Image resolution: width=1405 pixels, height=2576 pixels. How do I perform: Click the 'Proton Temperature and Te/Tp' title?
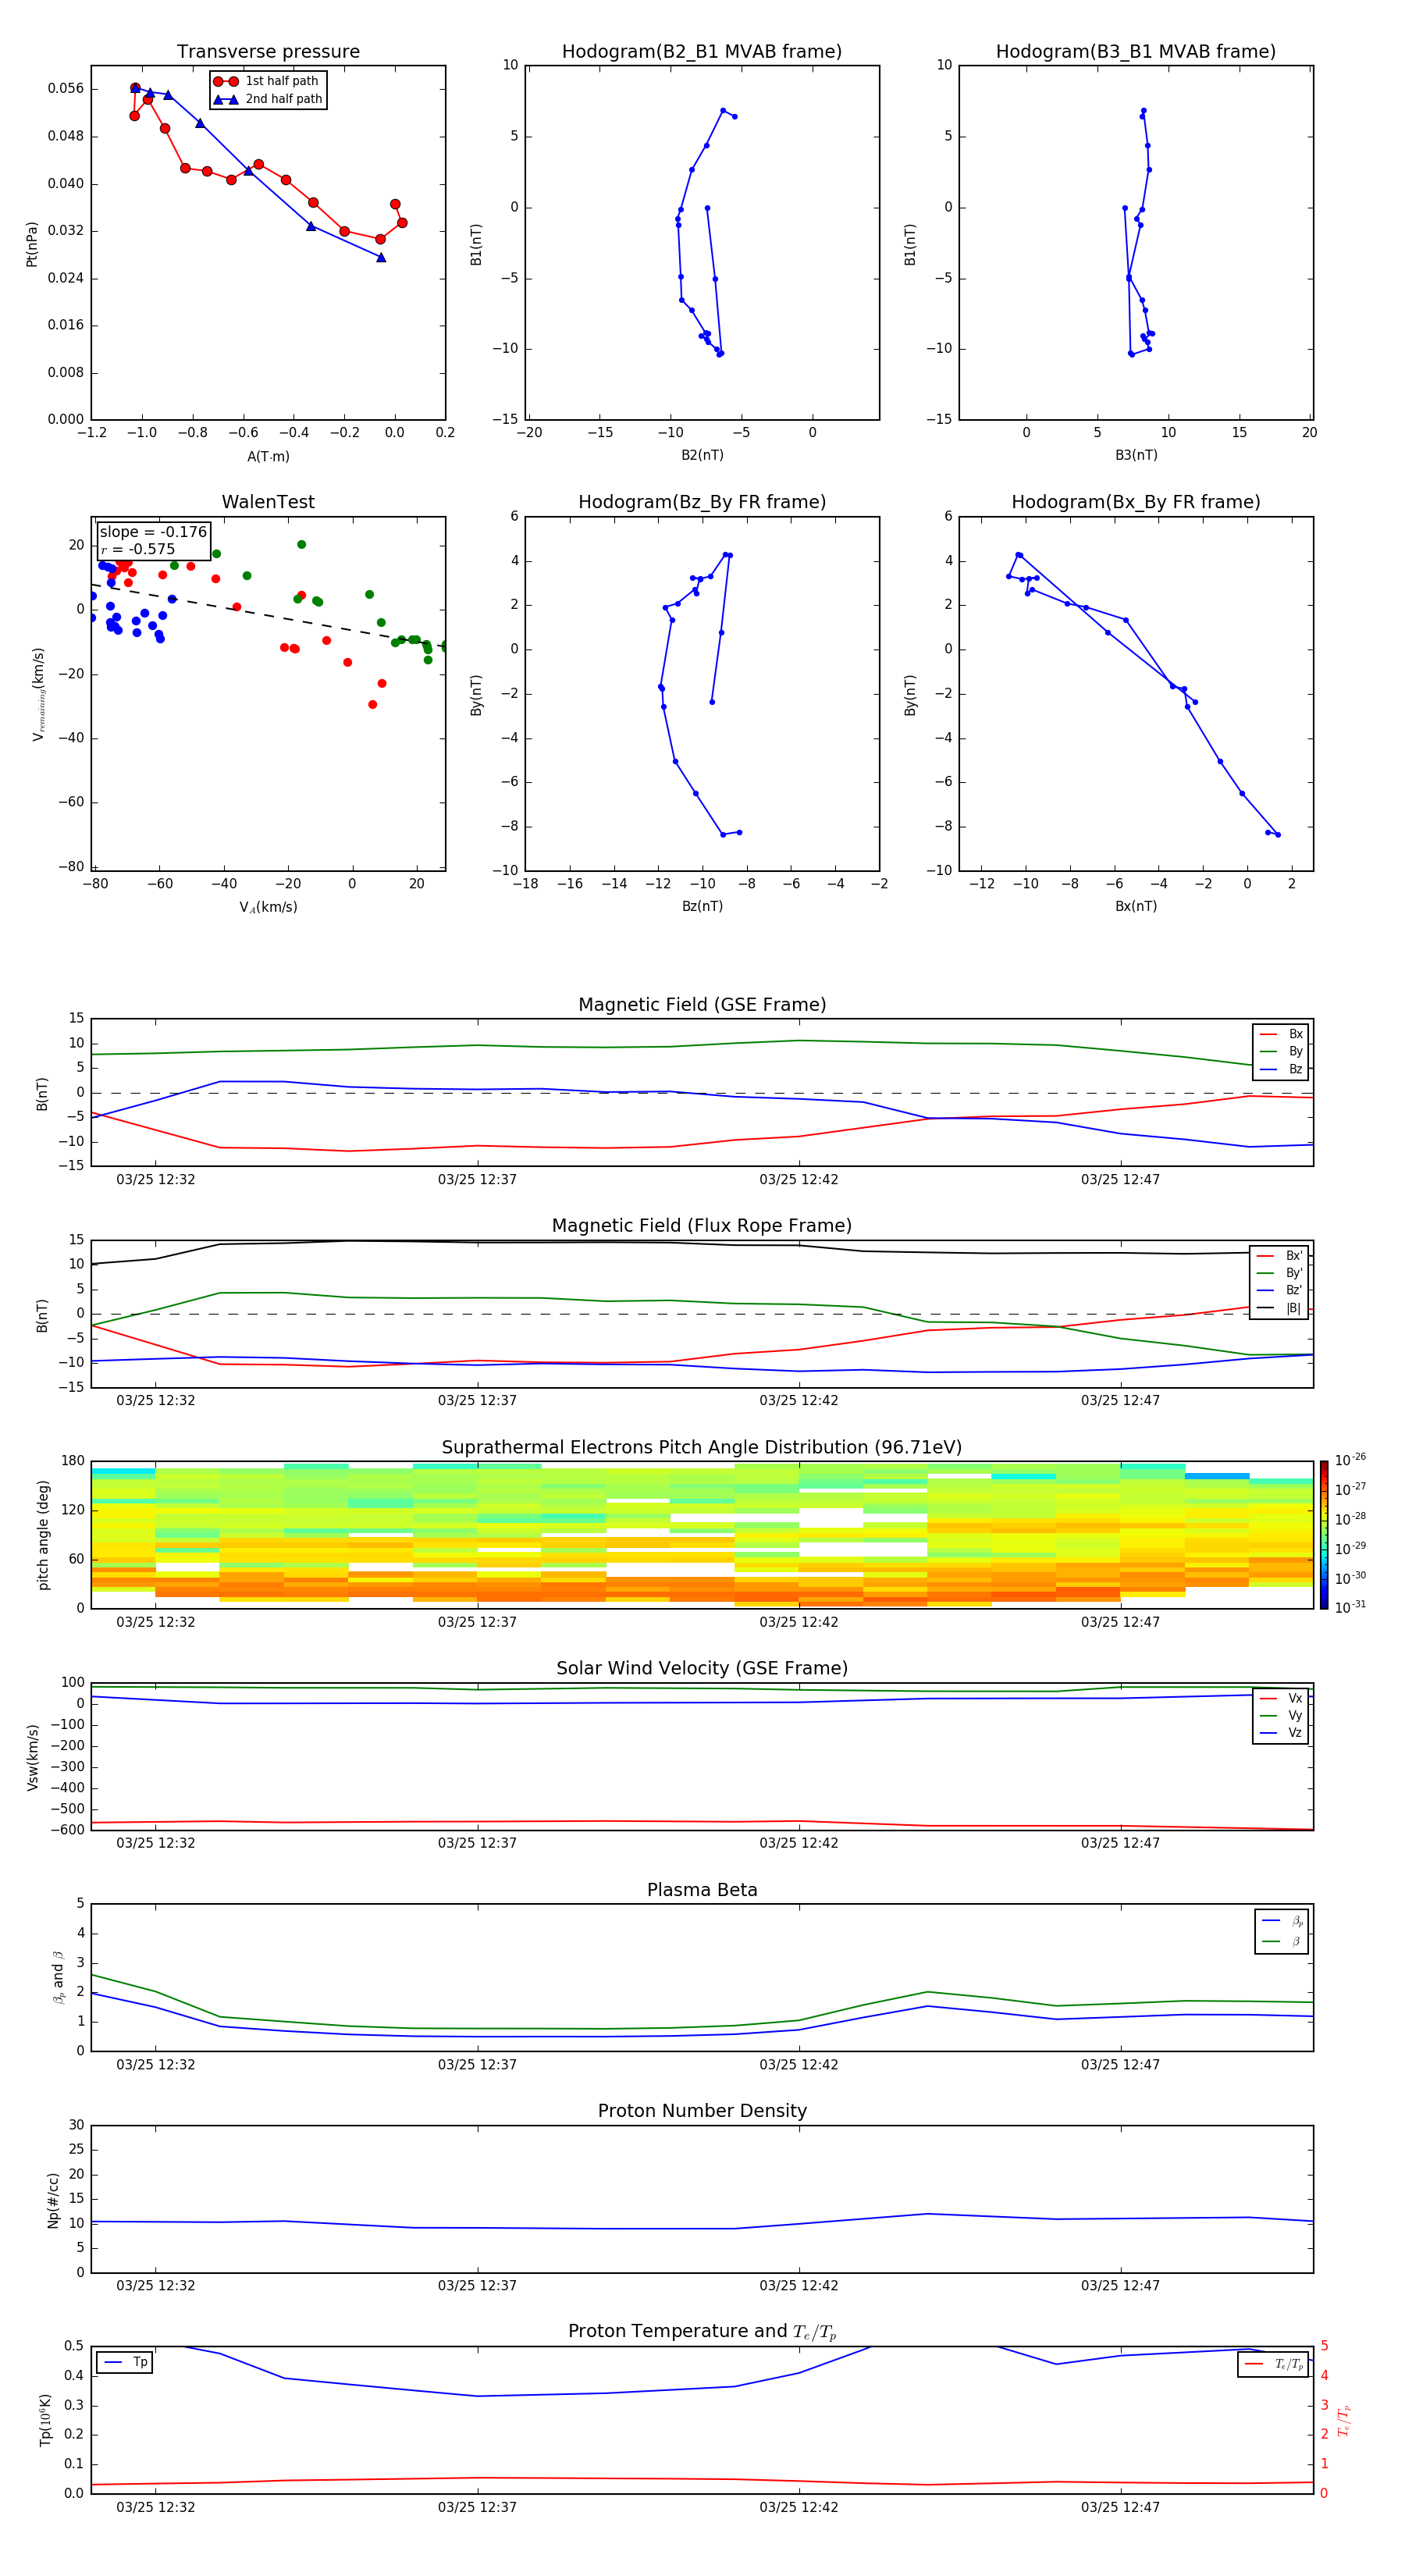(x=702, y=2331)
